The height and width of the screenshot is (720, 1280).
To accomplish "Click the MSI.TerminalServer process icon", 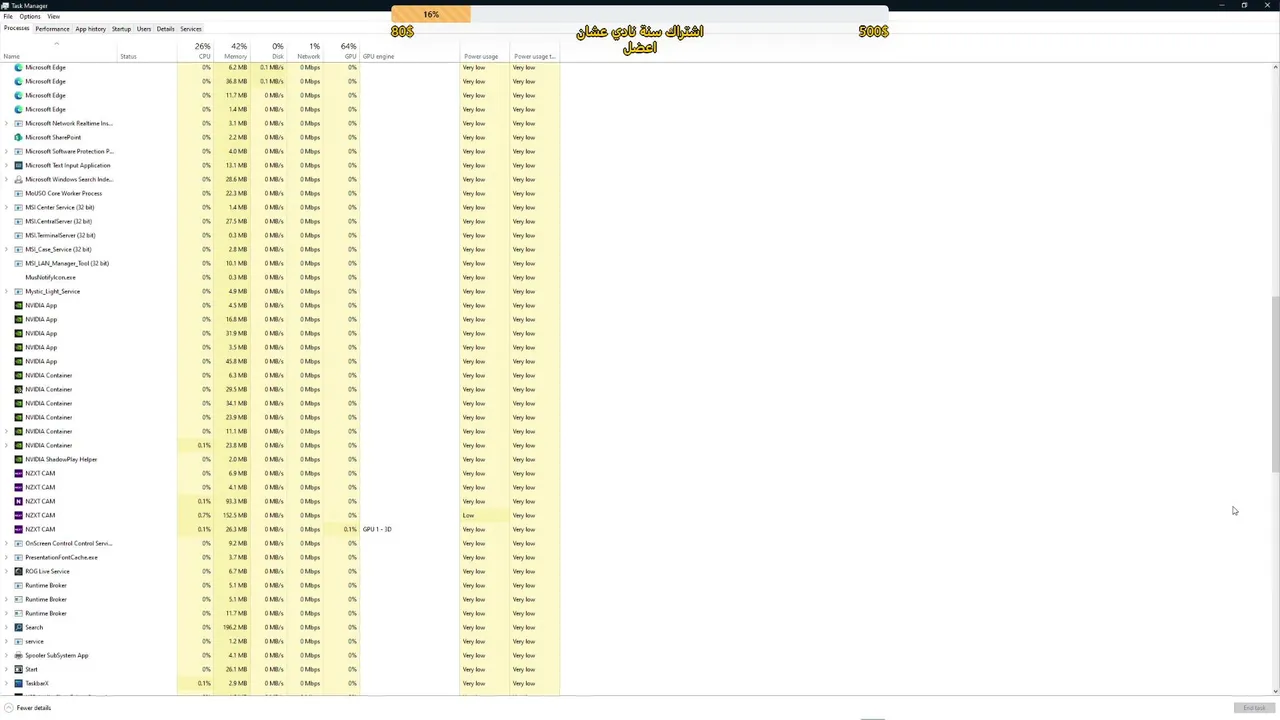I will (x=18, y=235).
